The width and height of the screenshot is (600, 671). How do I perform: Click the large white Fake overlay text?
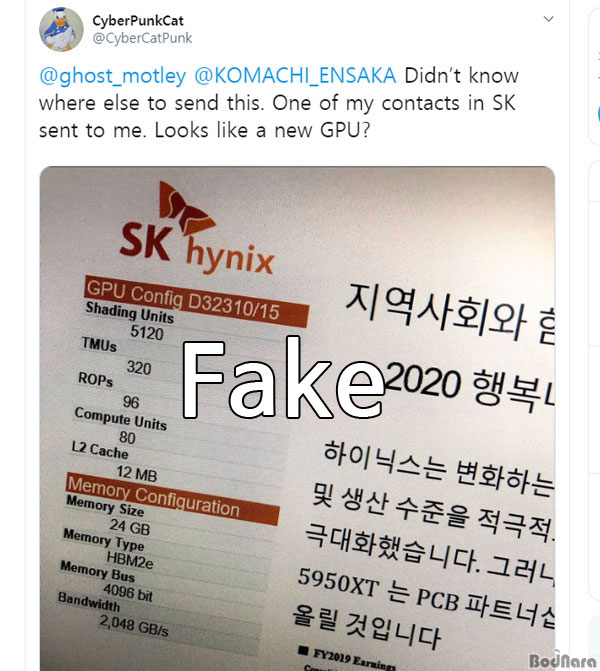click(283, 378)
